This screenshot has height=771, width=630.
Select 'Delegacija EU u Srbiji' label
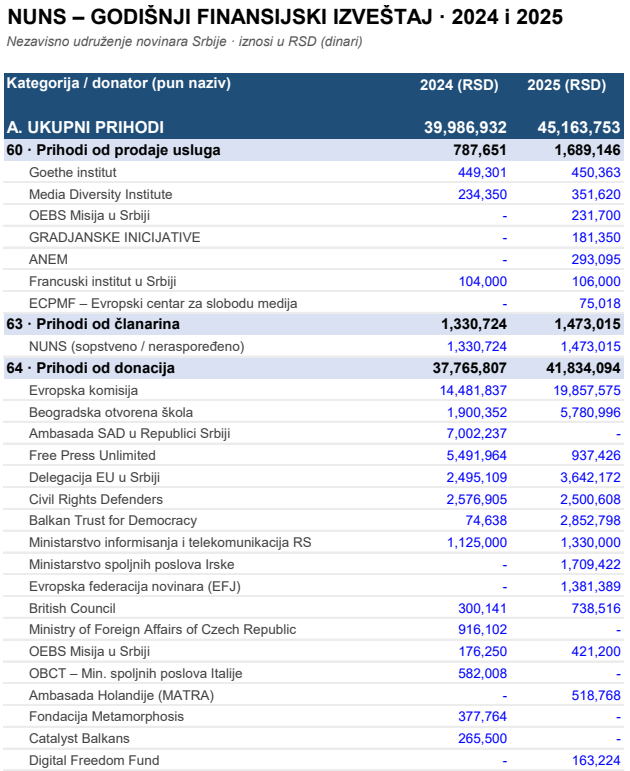(x=94, y=478)
